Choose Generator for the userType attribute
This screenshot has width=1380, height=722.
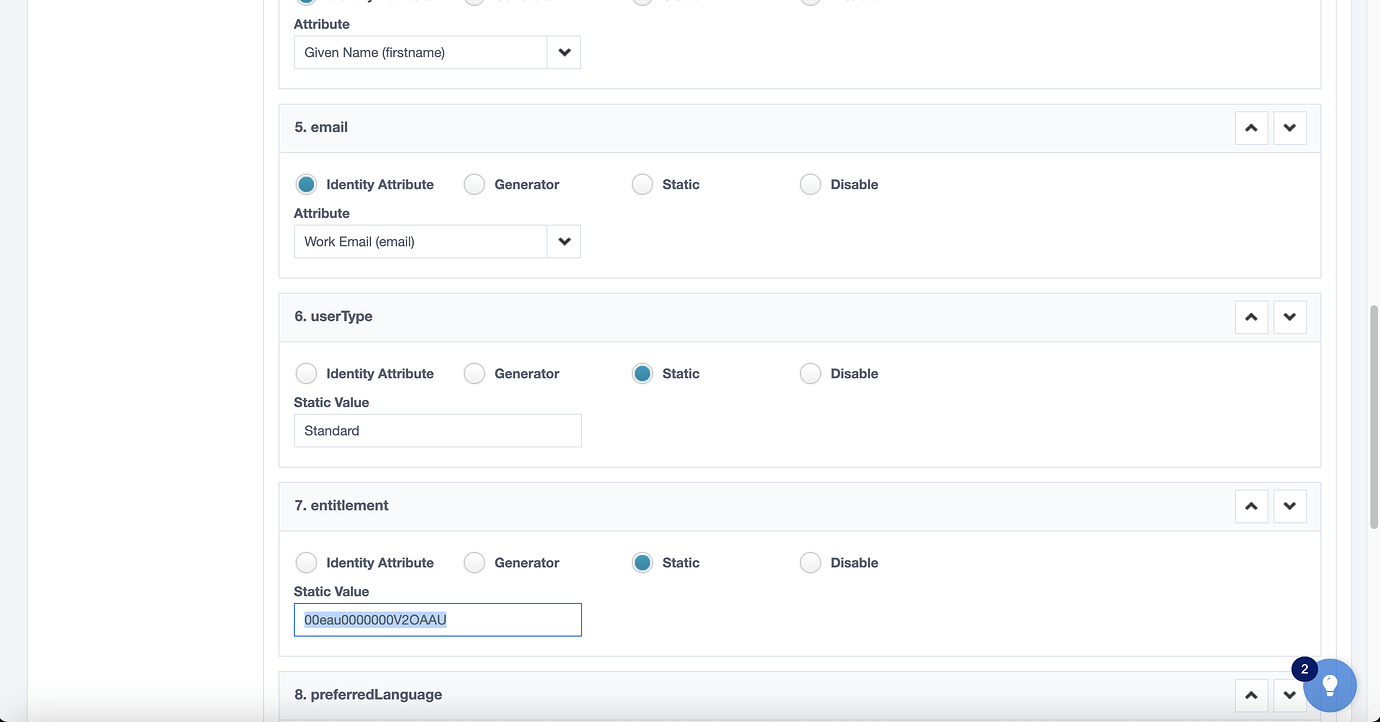(x=474, y=373)
